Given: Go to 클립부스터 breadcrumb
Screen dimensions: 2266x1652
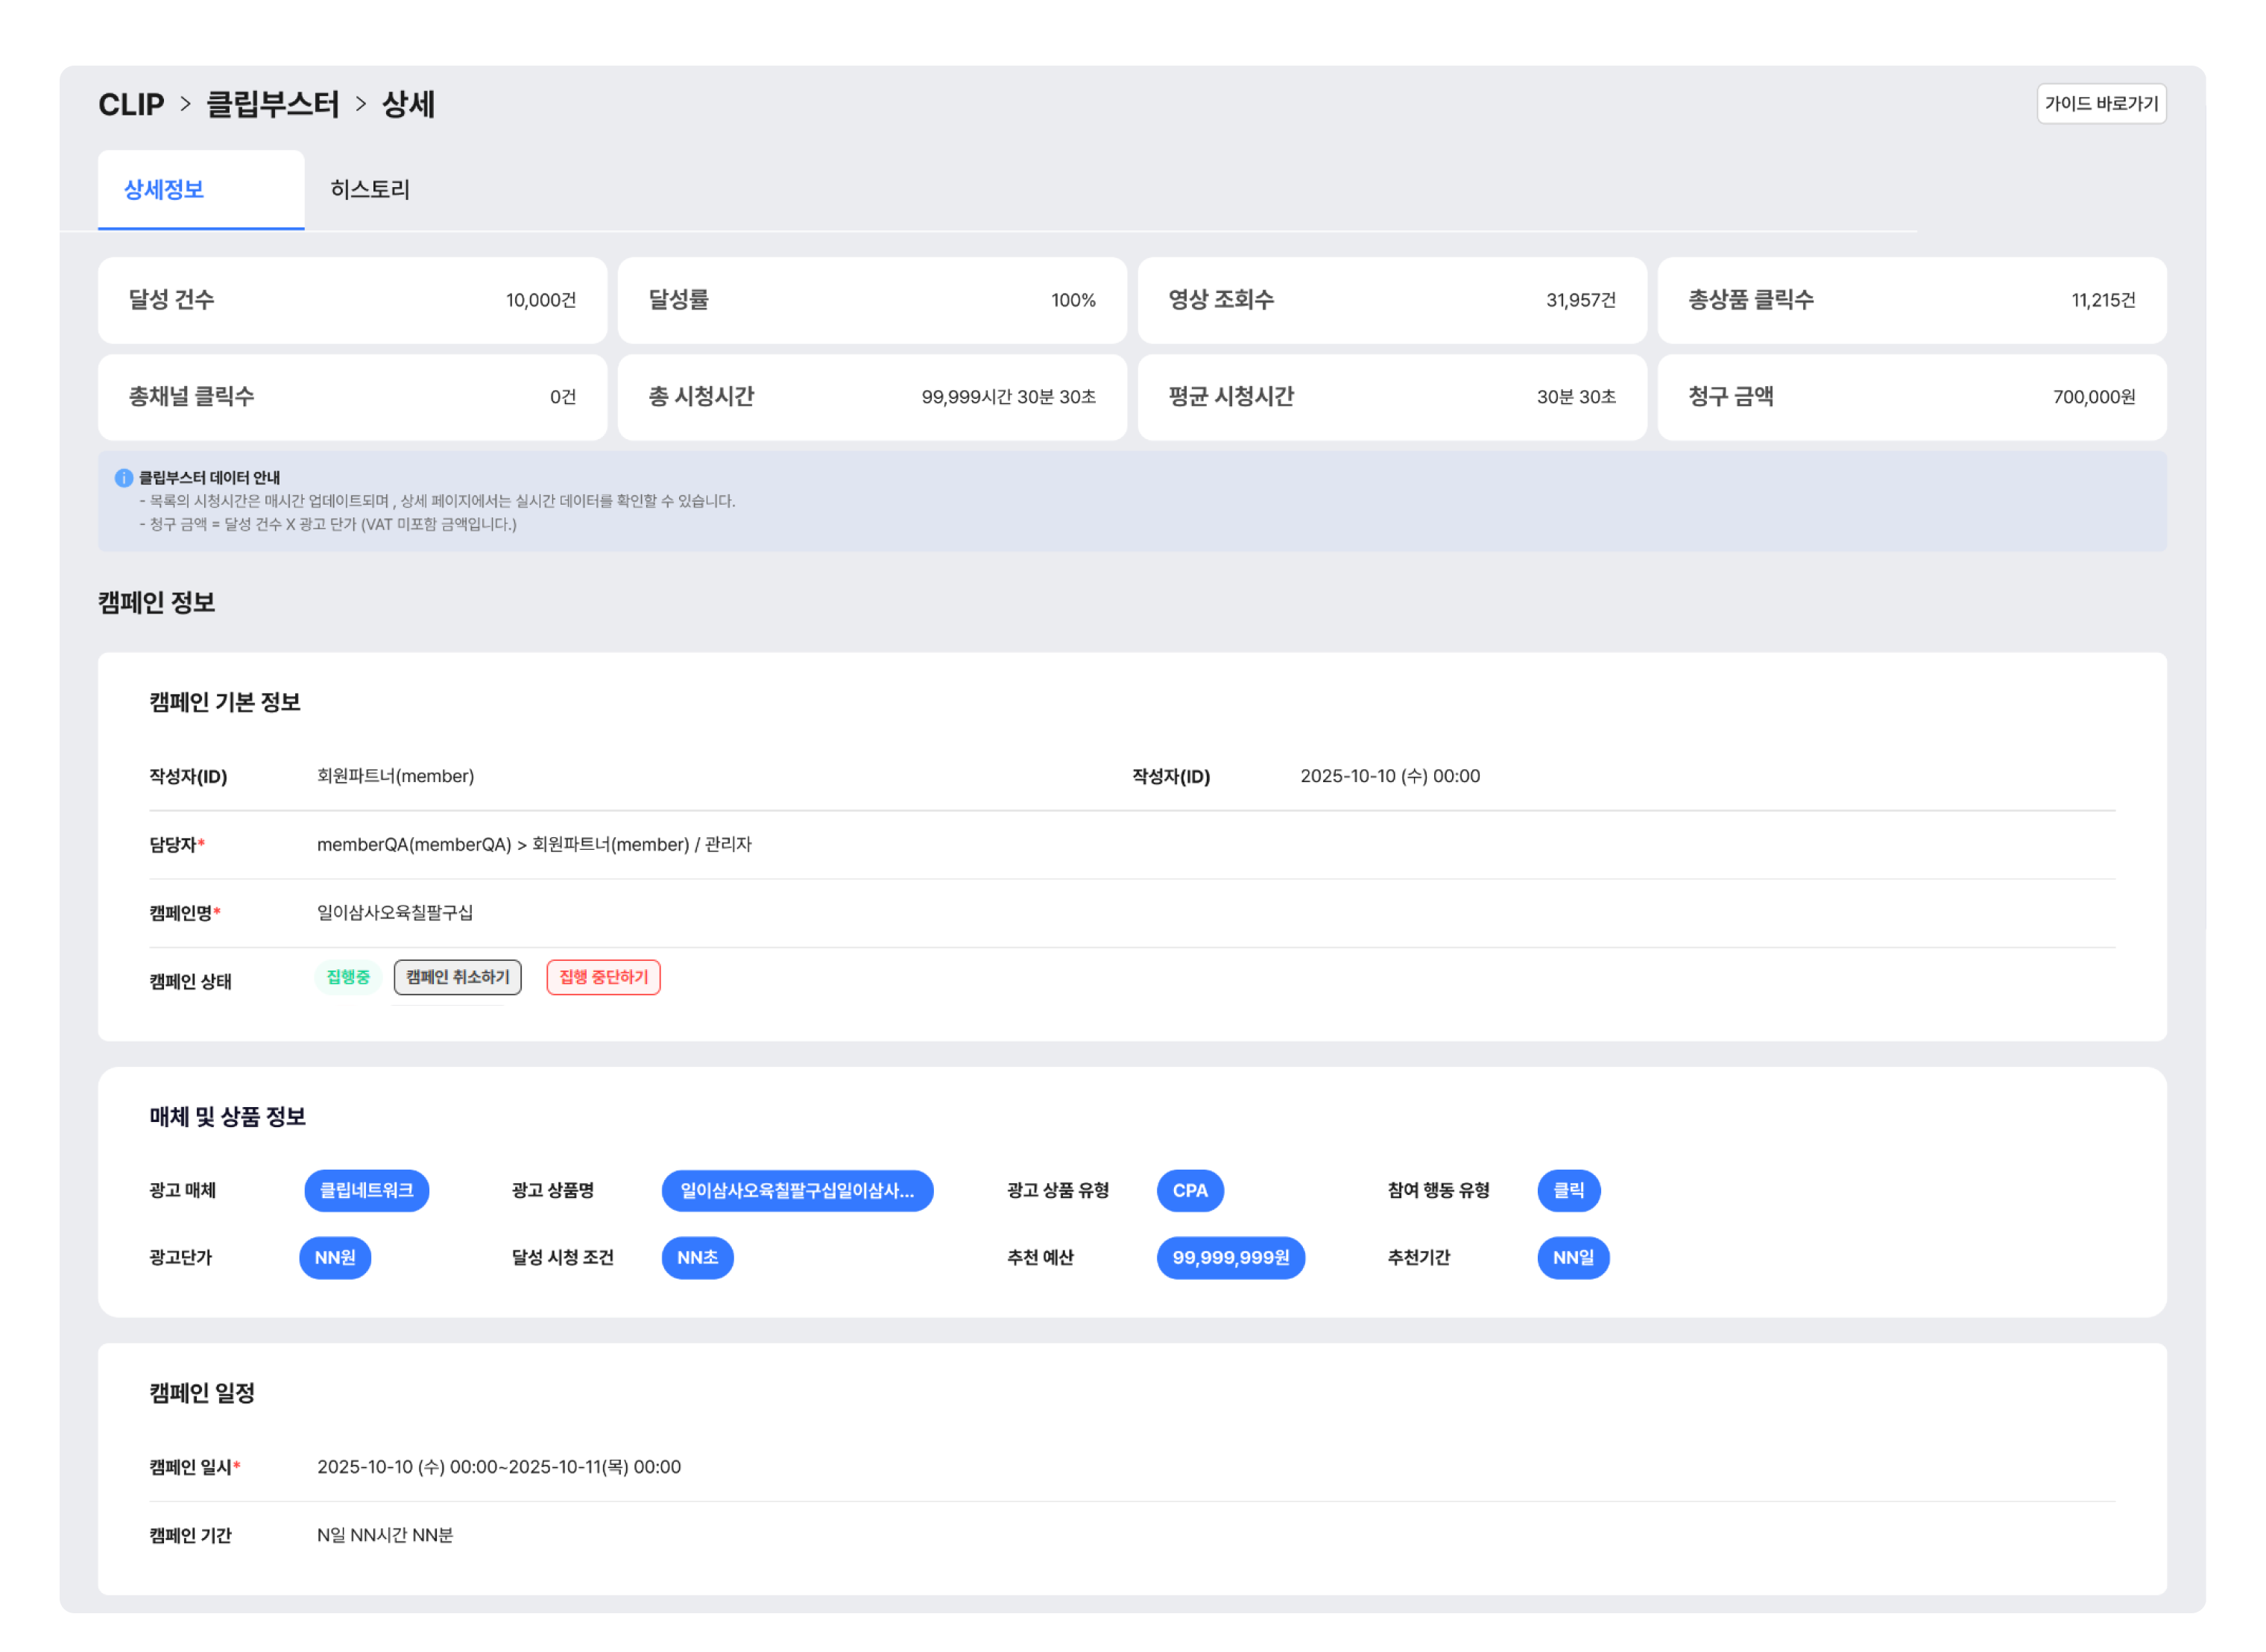Looking at the screenshot, I should [x=272, y=105].
